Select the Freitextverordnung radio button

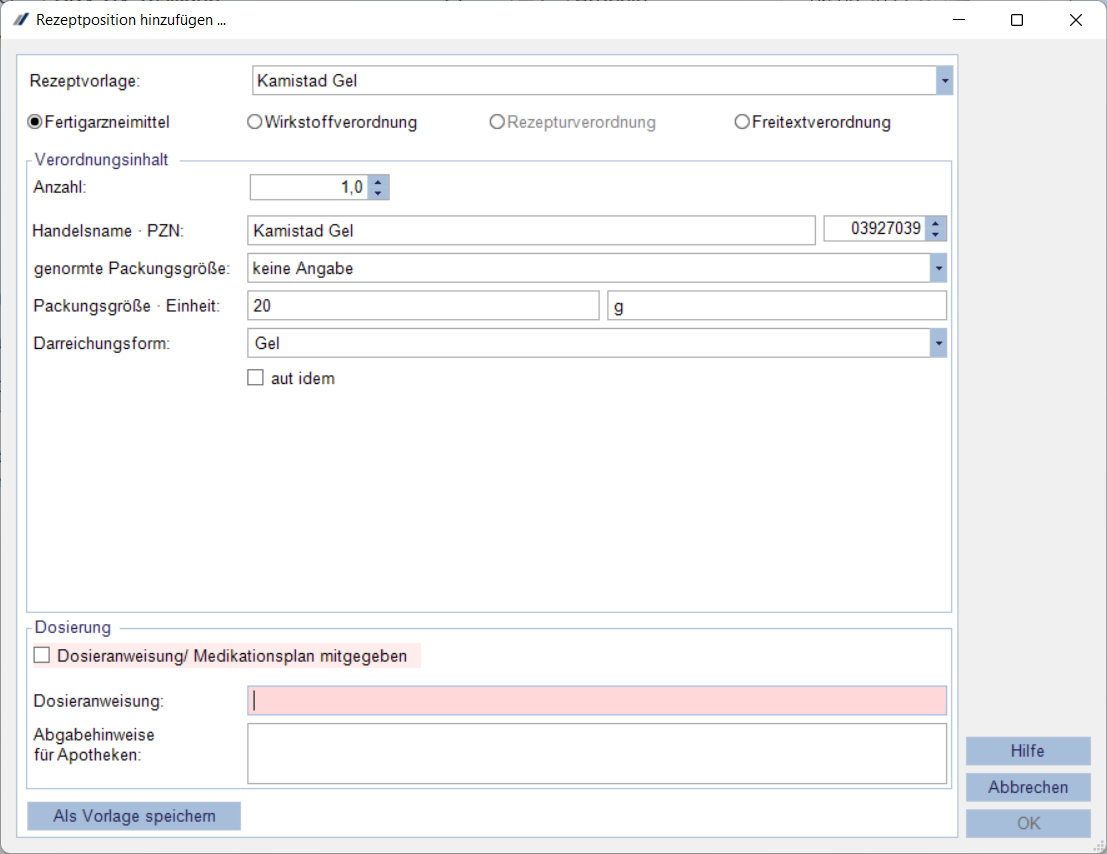[x=742, y=122]
